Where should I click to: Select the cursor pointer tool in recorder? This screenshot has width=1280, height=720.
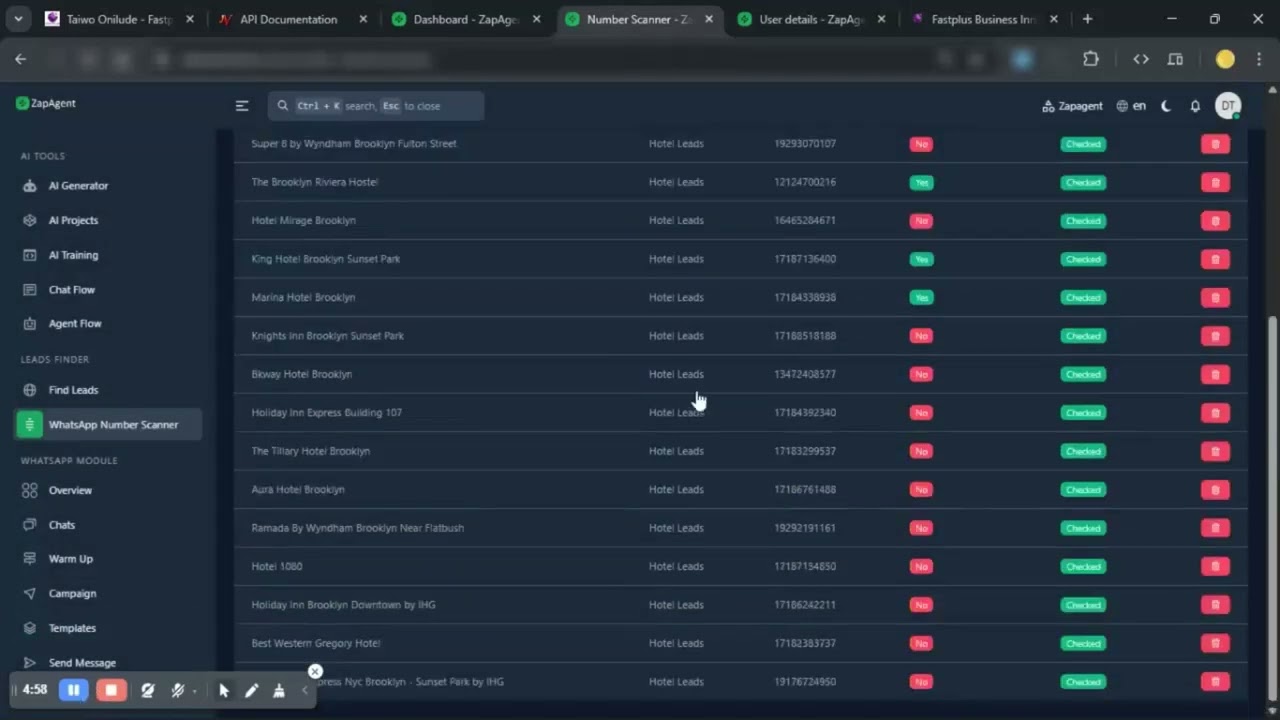pos(224,690)
